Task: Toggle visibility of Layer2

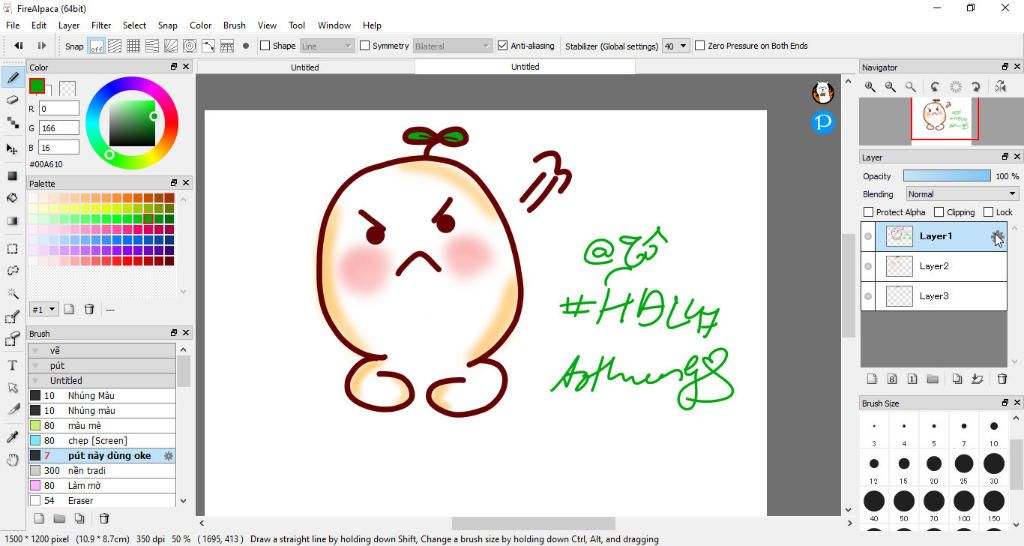Action: tap(868, 266)
